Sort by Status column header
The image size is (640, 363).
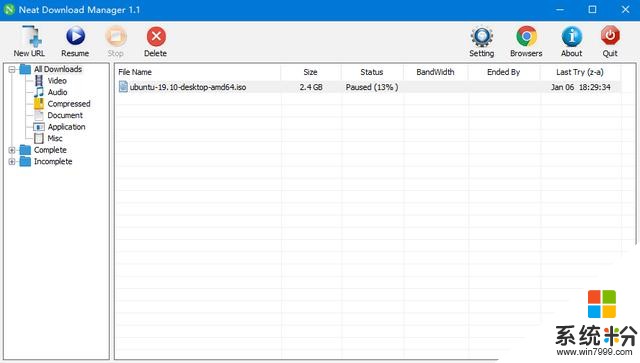[x=372, y=72]
